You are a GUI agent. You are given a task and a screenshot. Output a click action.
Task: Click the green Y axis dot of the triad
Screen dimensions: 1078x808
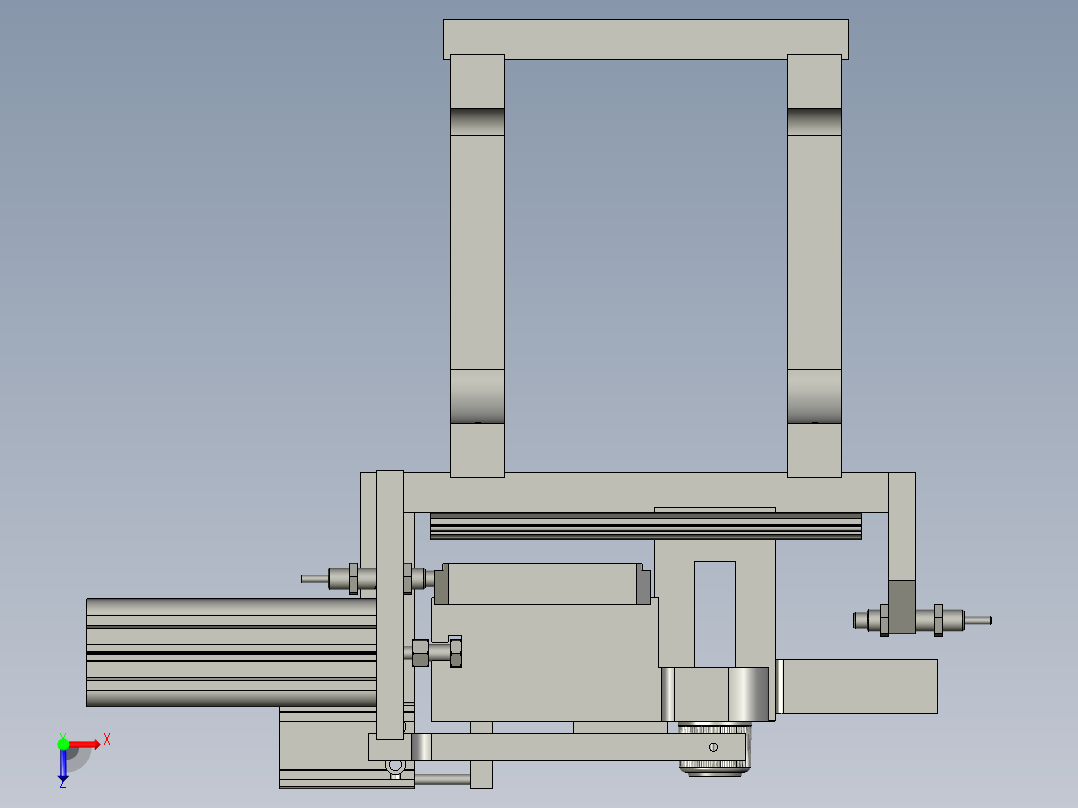point(63,744)
